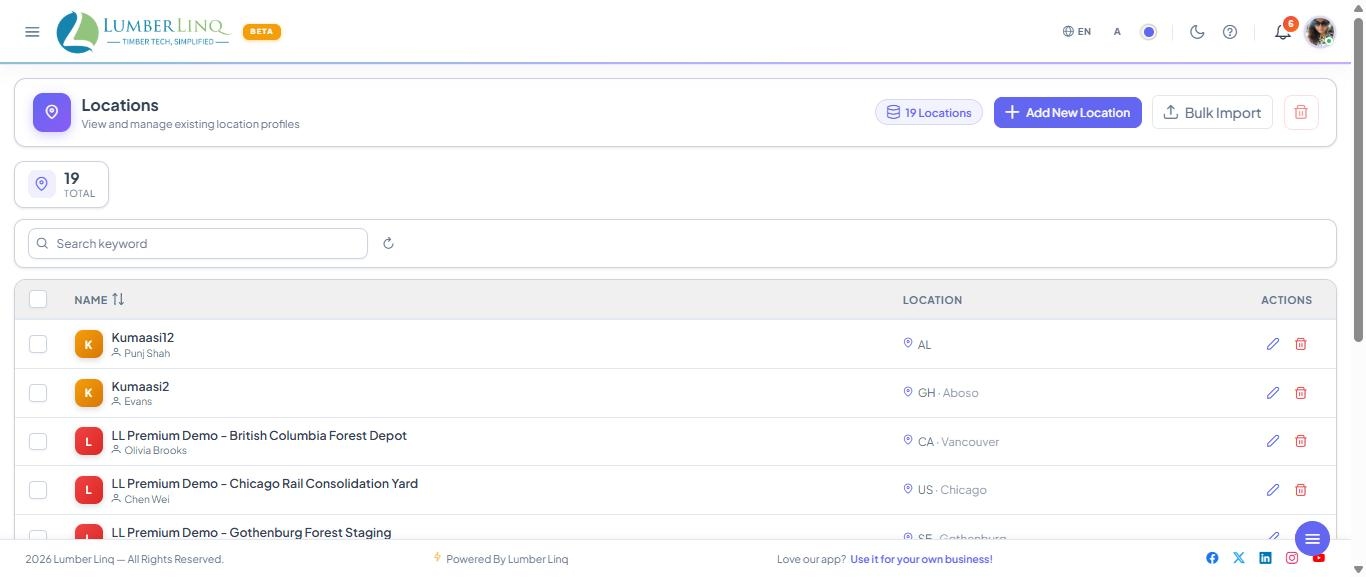Open the theme color picker circle
Image resolution: width=1366 pixels, height=577 pixels.
click(1149, 32)
